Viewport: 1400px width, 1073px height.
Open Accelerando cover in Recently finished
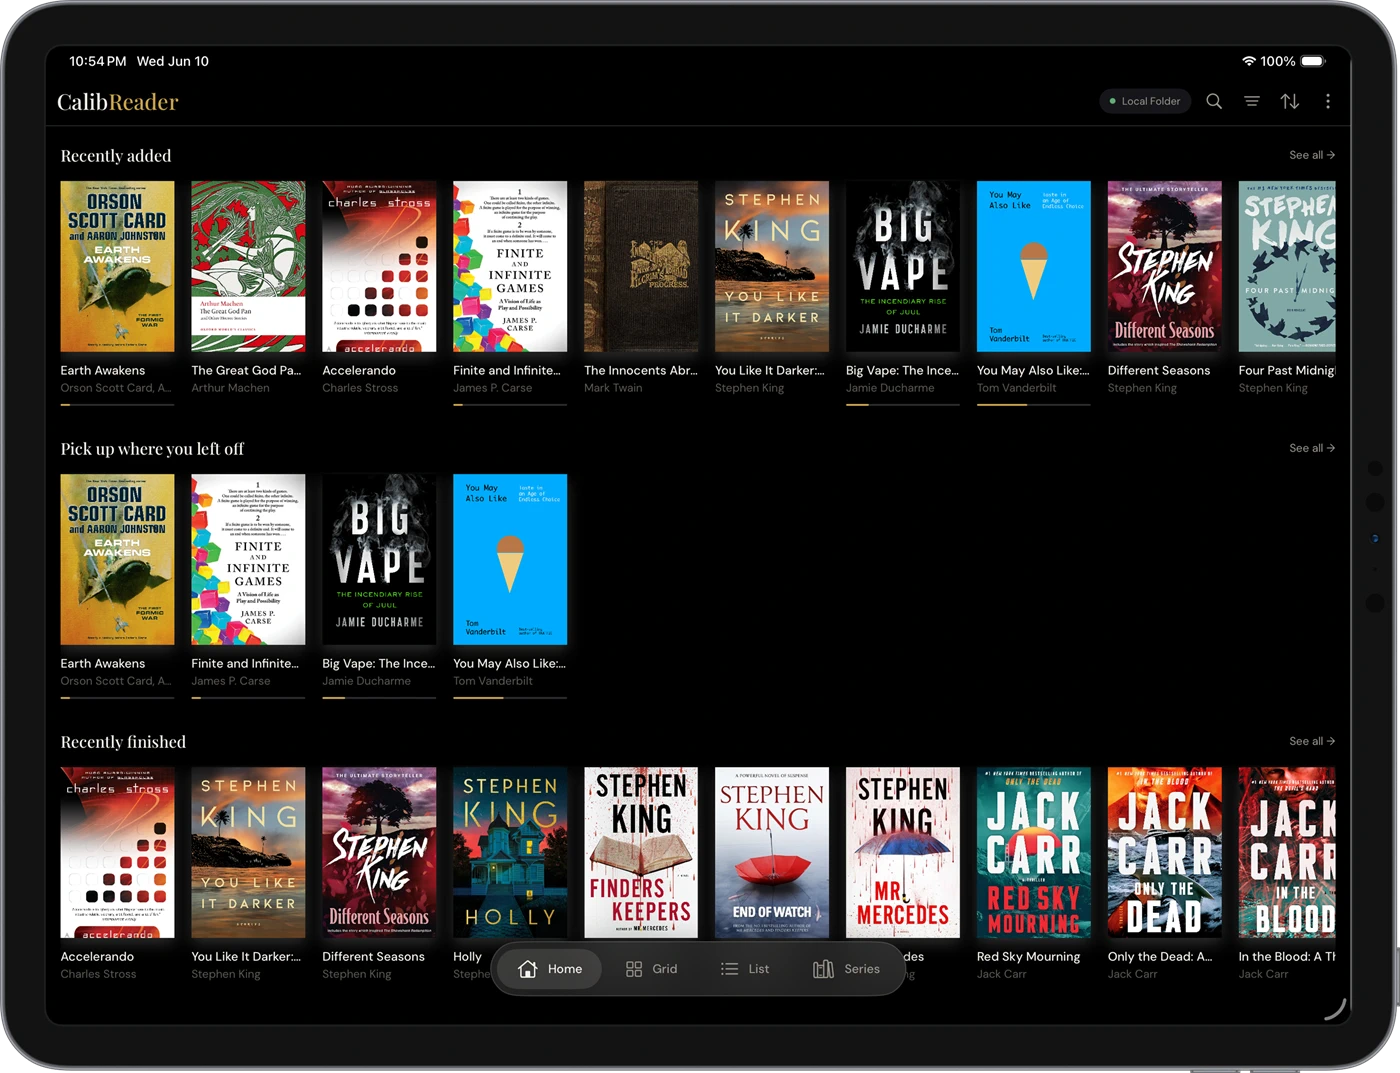coord(117,852)
